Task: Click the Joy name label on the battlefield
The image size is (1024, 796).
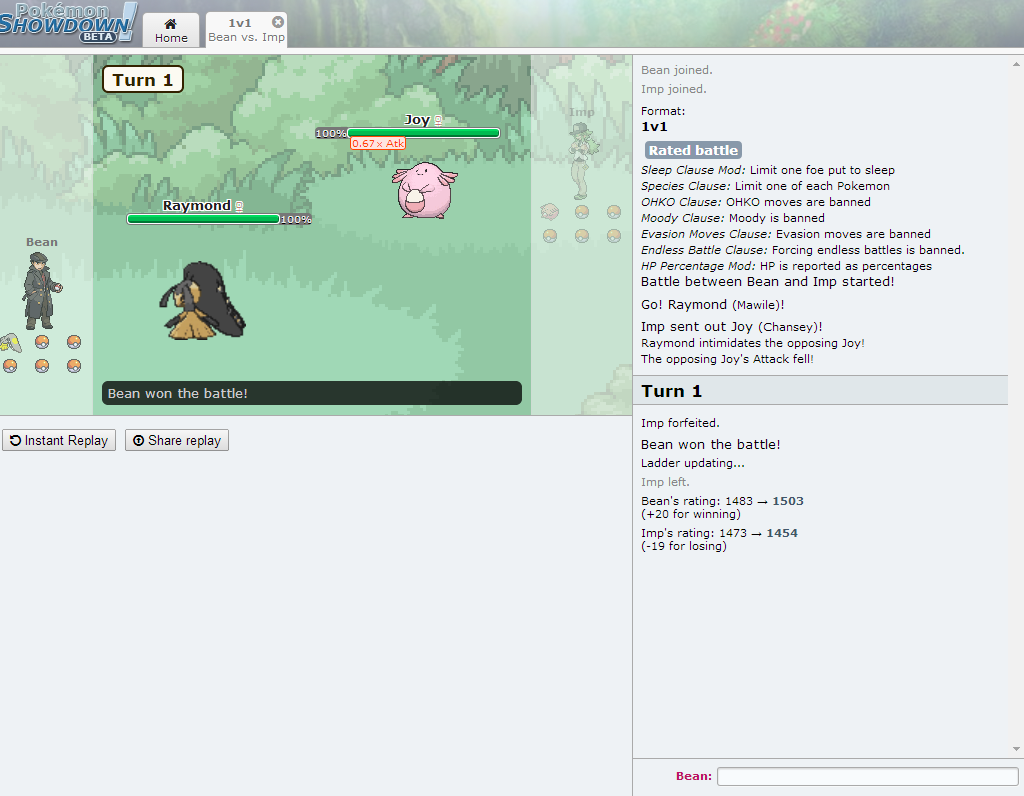Action: click(x=417, y=119)
